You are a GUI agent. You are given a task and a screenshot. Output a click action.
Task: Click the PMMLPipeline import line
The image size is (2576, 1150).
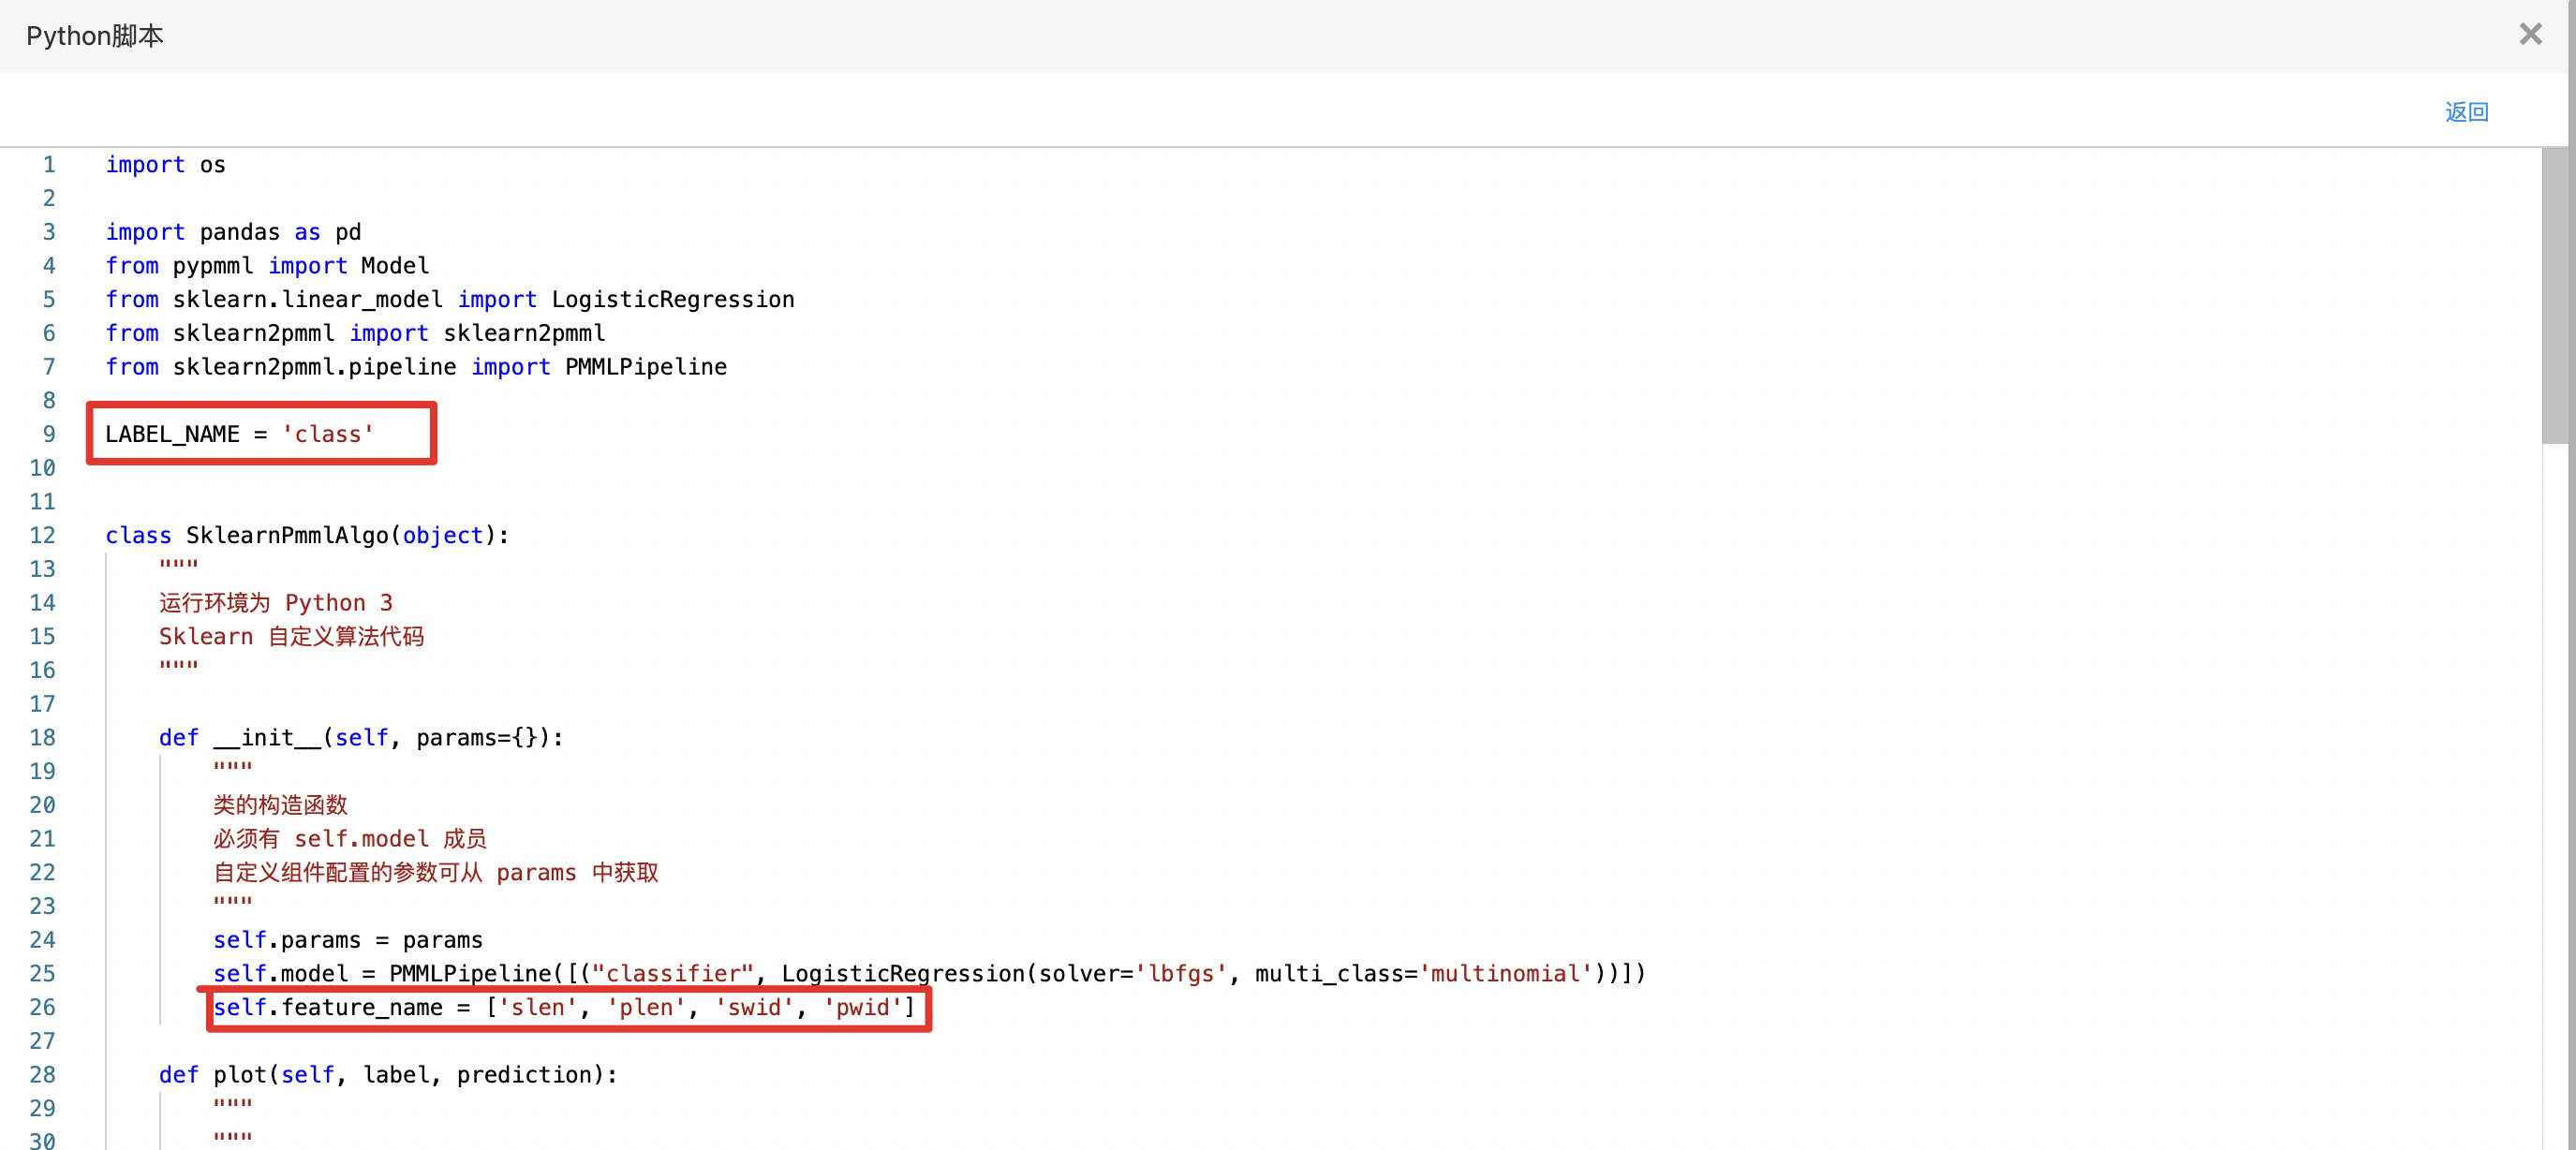pyautogui.click(x=416, y=367)
